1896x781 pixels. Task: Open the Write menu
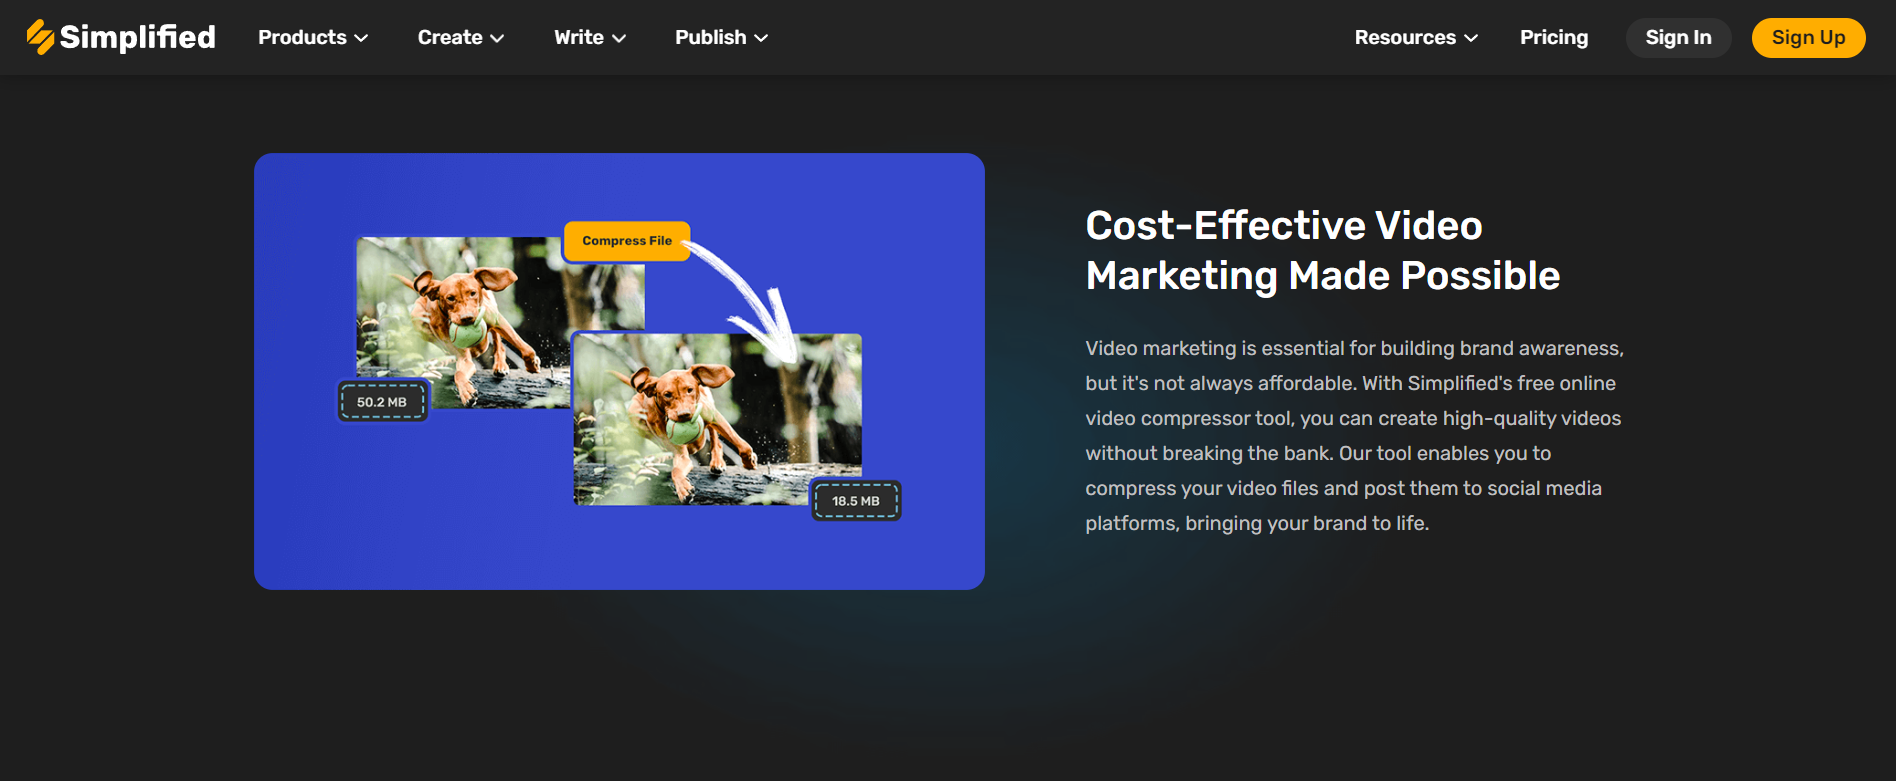tap(579, 37)
